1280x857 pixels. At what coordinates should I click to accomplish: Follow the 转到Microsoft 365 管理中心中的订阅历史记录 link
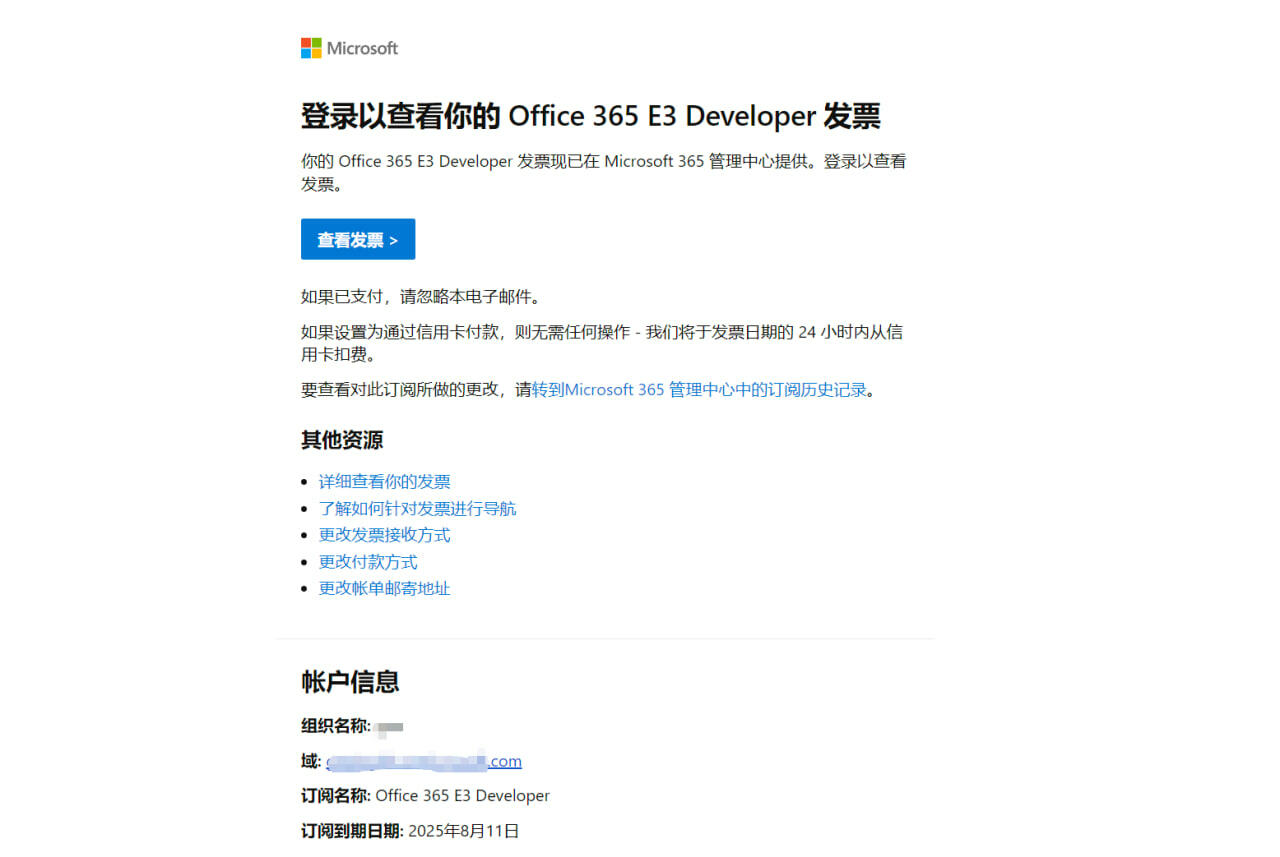coord(699,390)
